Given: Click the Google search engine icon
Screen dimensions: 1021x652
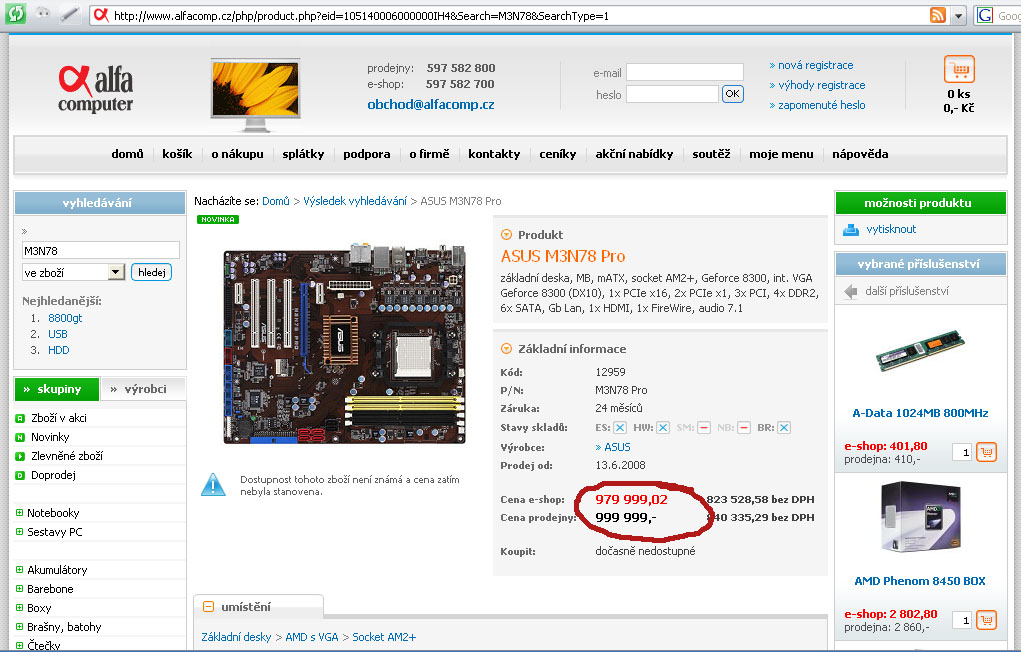Looking at the screenshot, I should 985,15.
